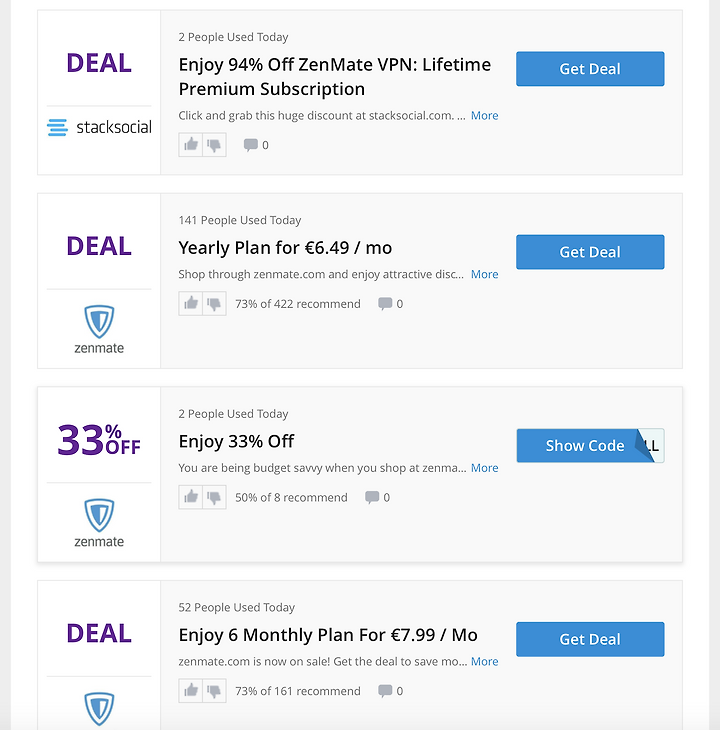The width and height of the screenshot is (720, 730).
Task: Expand More on the 6 Monthly Plan description
Action: (x=484, y=662)
